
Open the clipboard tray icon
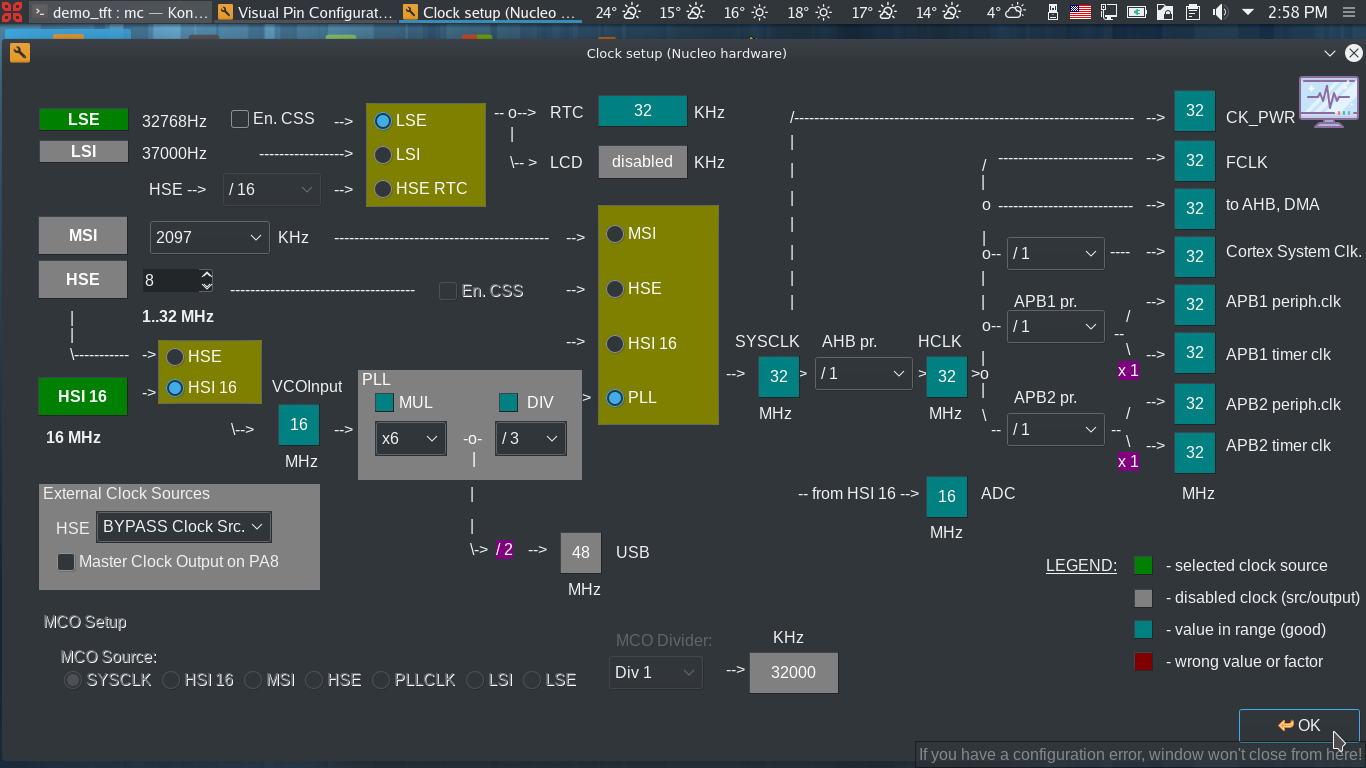click(1193, 12)
